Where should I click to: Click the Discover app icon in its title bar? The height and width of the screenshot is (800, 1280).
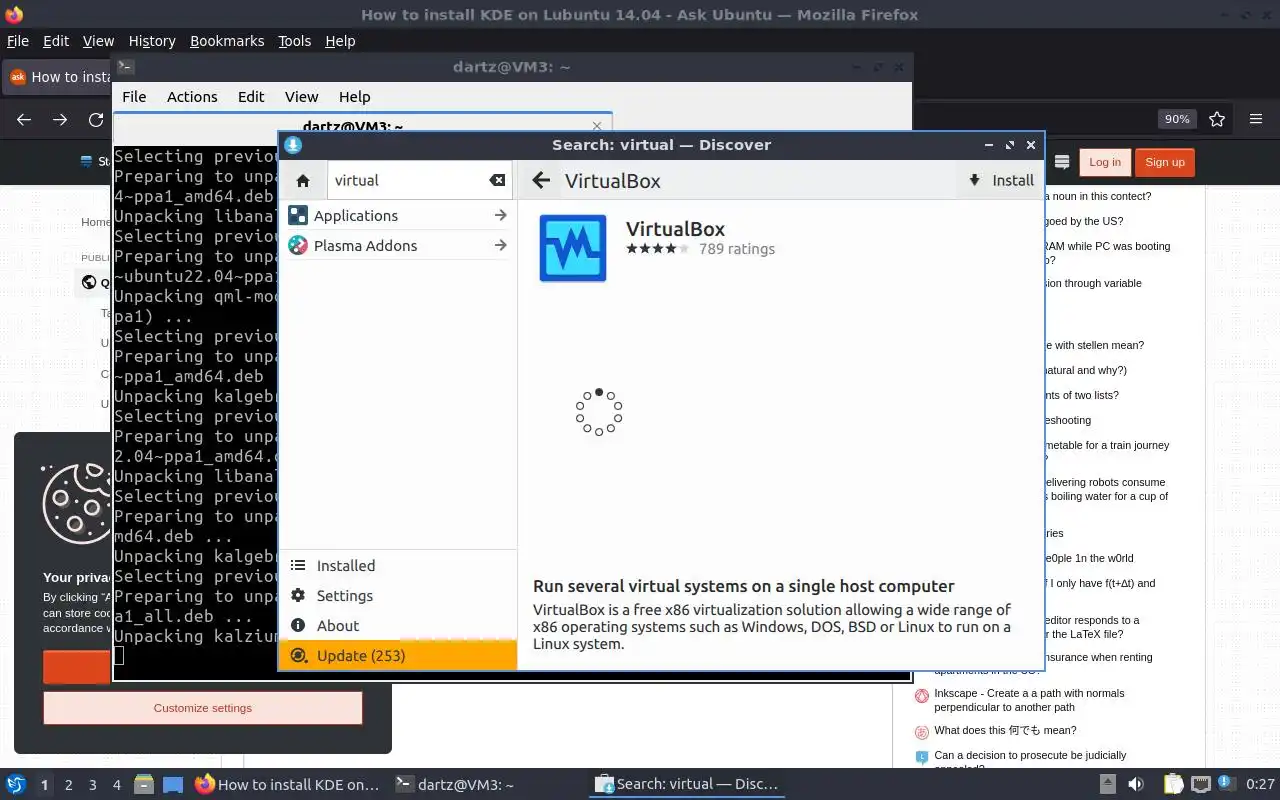[292, 145]
